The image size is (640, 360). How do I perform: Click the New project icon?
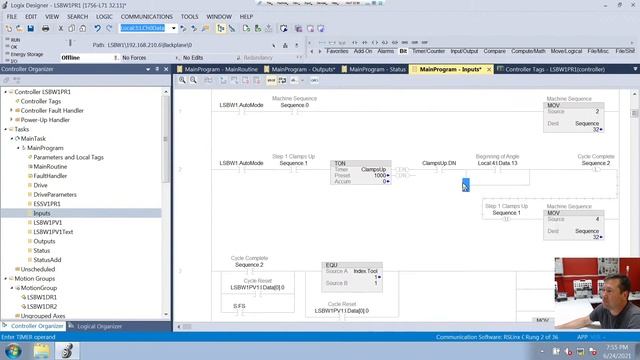coord(9,28)
